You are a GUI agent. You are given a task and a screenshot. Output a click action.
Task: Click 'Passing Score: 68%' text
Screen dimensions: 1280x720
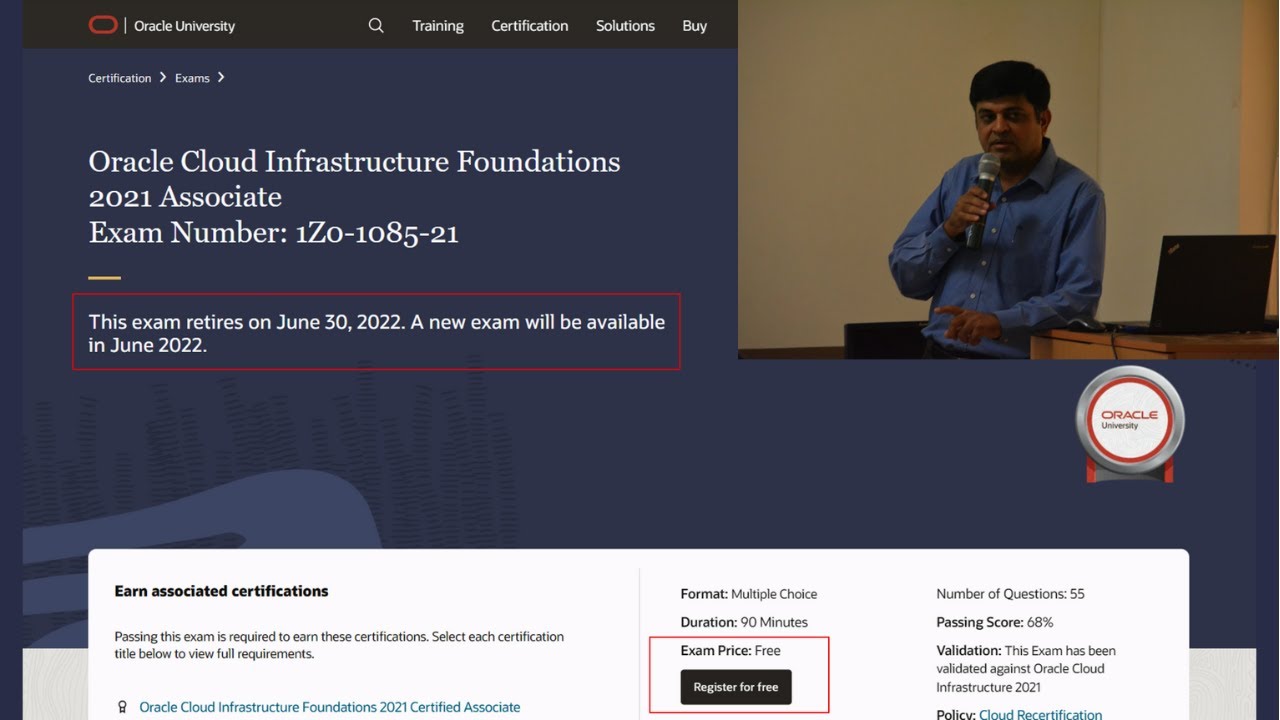994,622
